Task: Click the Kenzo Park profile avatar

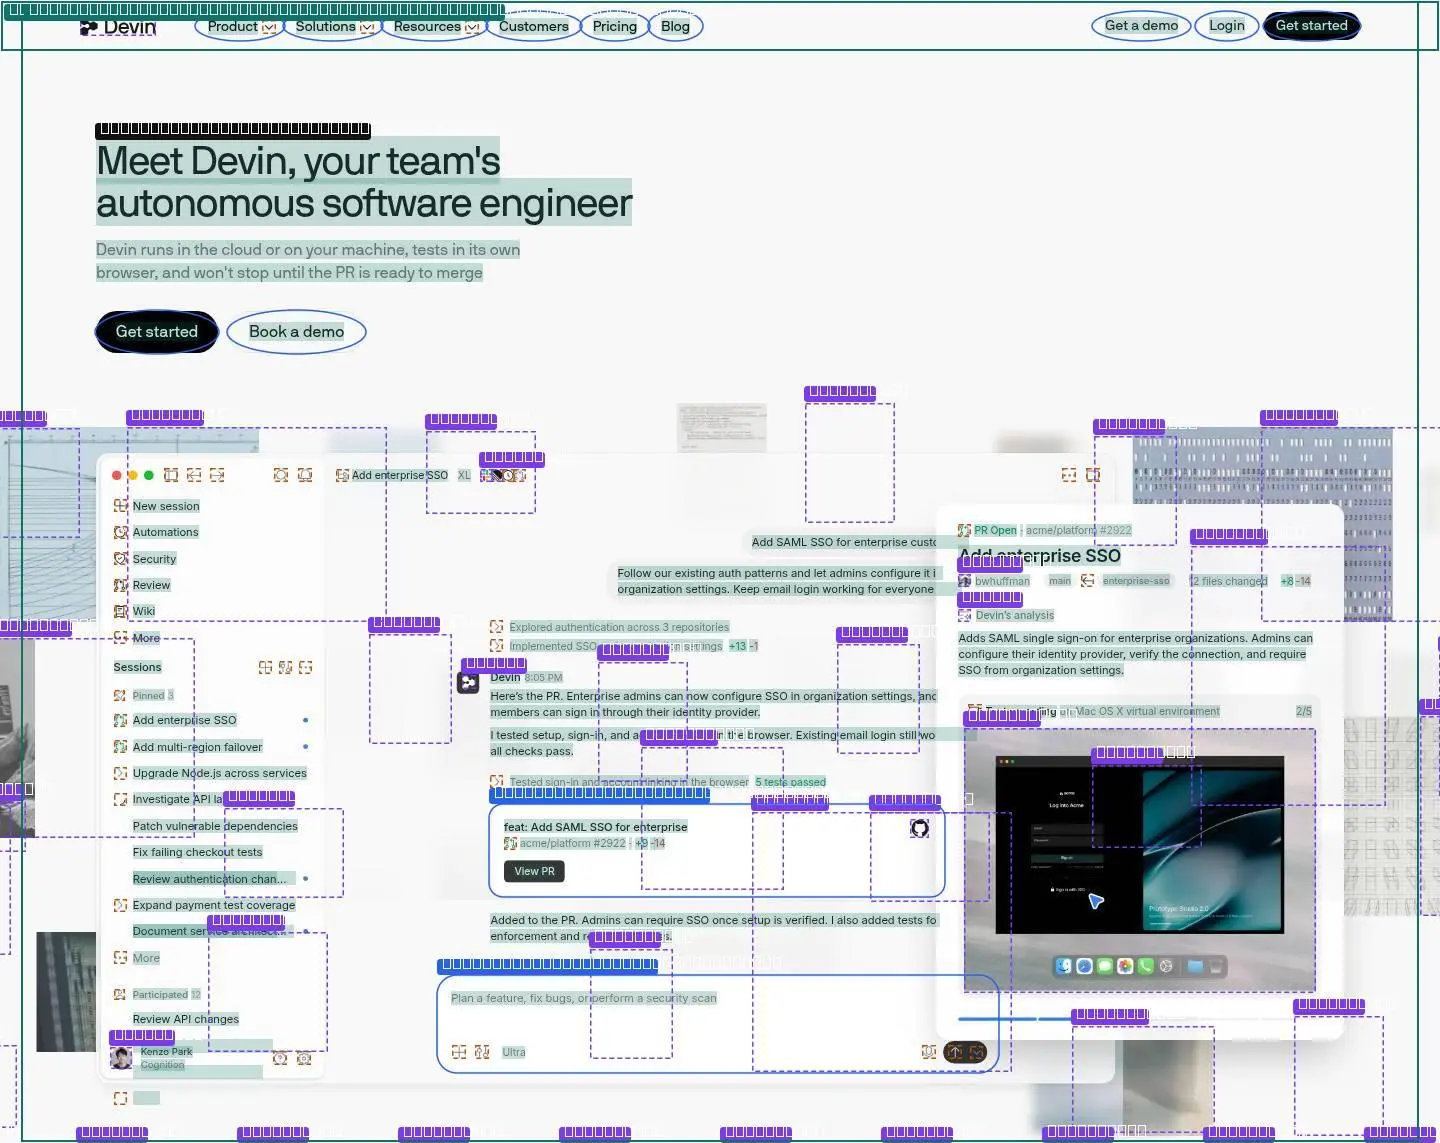Action: click(121, 1058)
